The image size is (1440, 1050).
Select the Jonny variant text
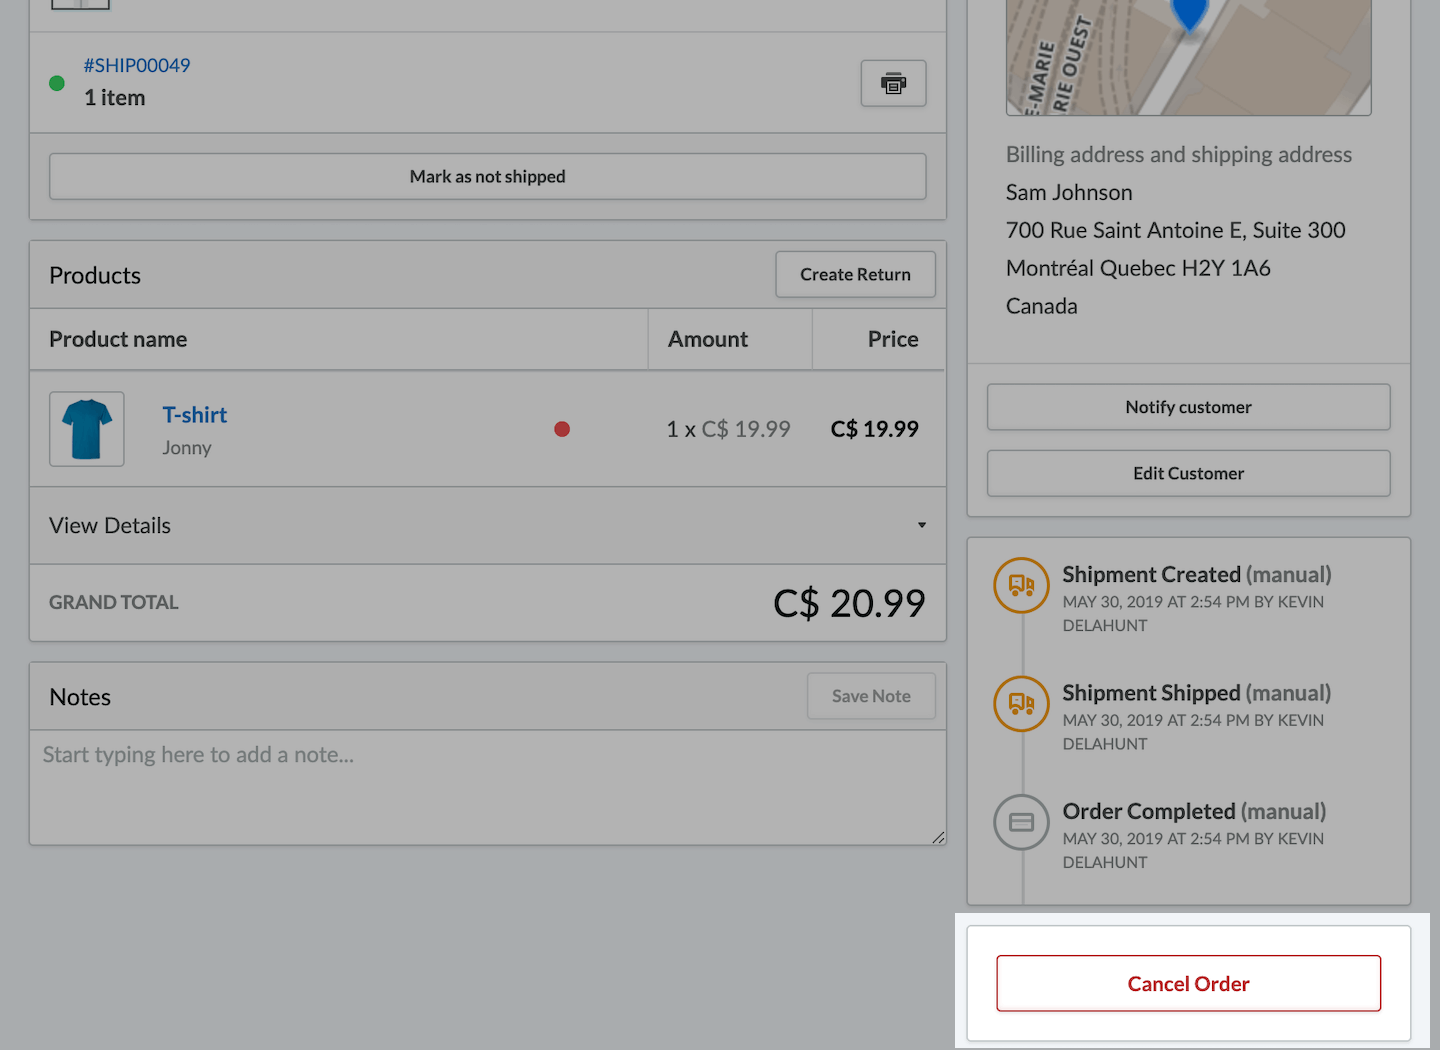pos(187,448)
